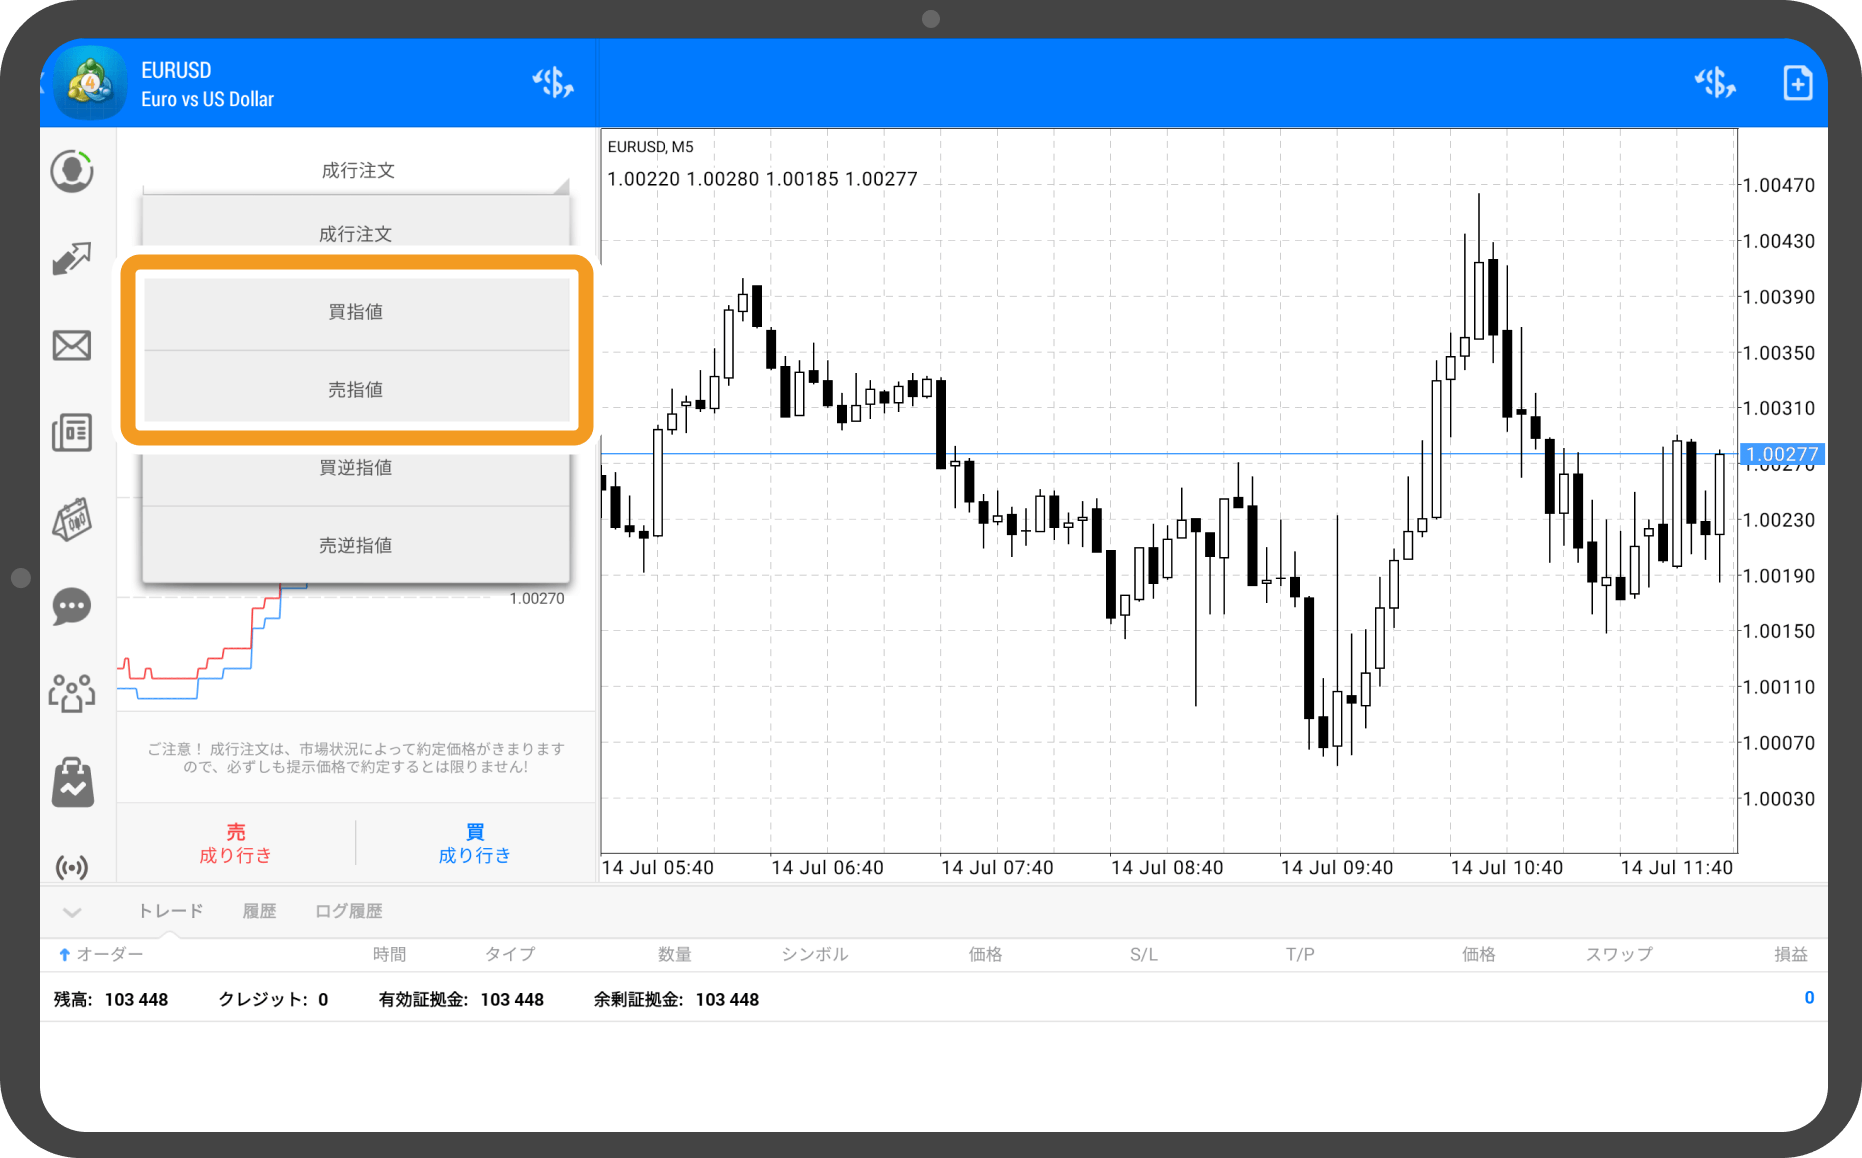
Task: Open the signals broadcast icon
Action: (x=72, y=867)
